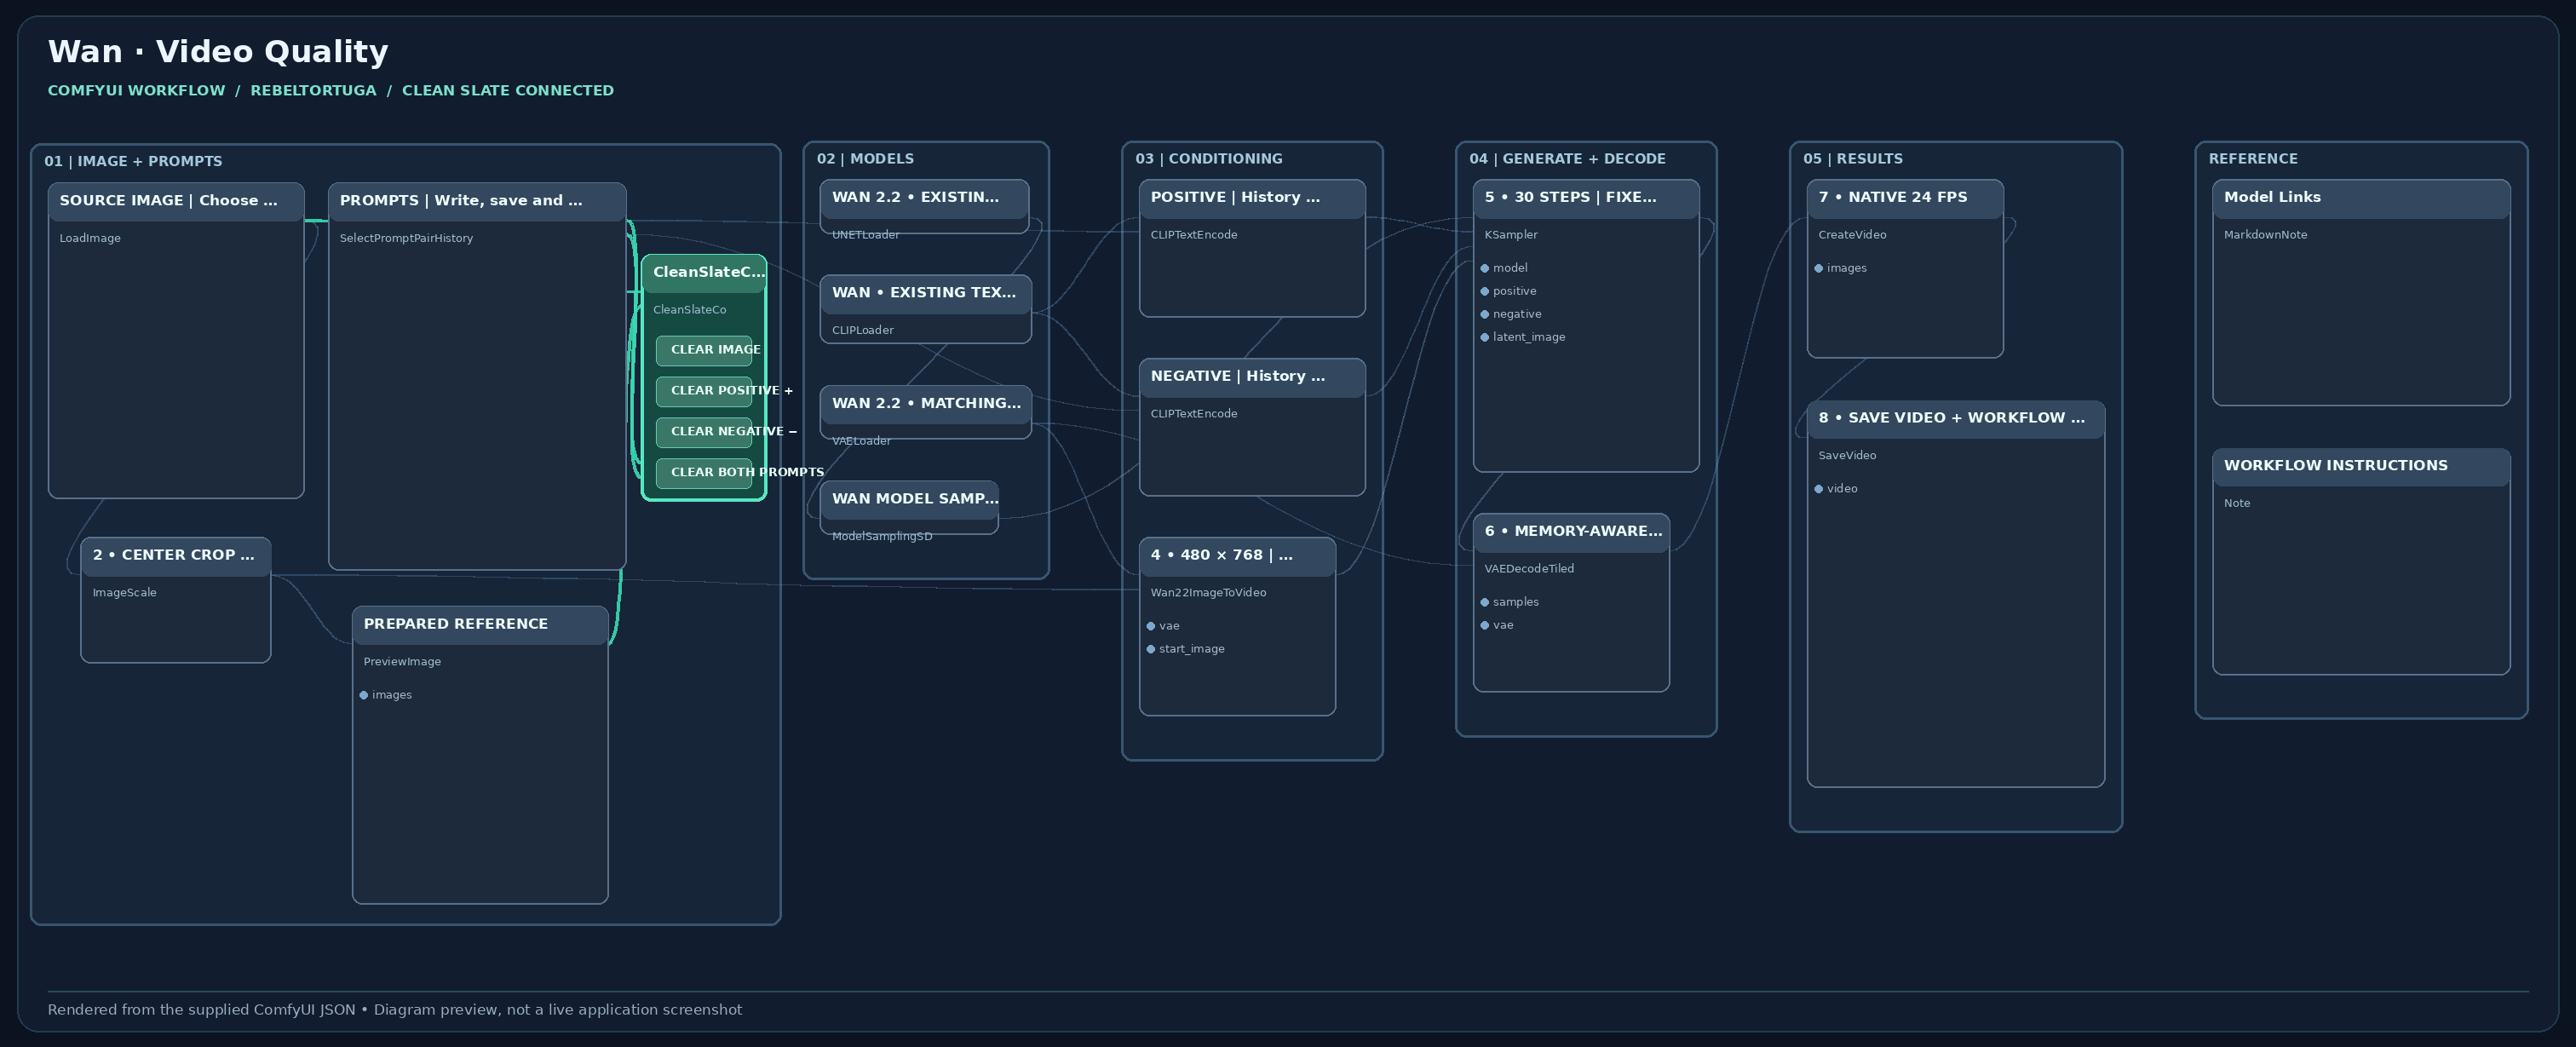Select the SOURCE IMAGE node header

click(x=176, y=201)
